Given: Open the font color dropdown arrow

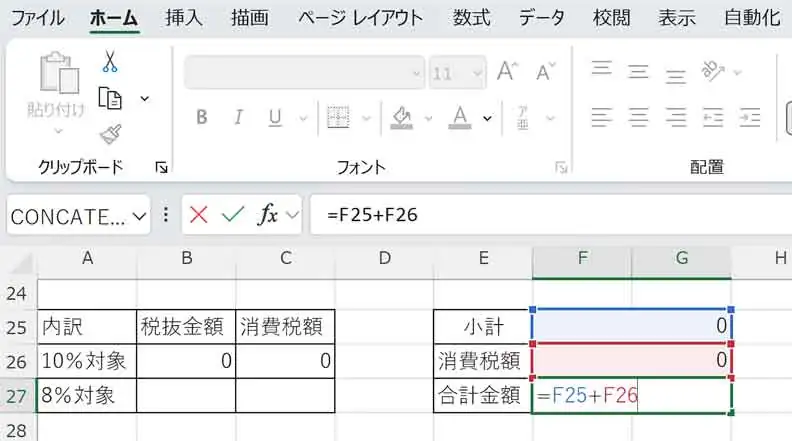Looking at the screenshot, I should pos(487,118).
